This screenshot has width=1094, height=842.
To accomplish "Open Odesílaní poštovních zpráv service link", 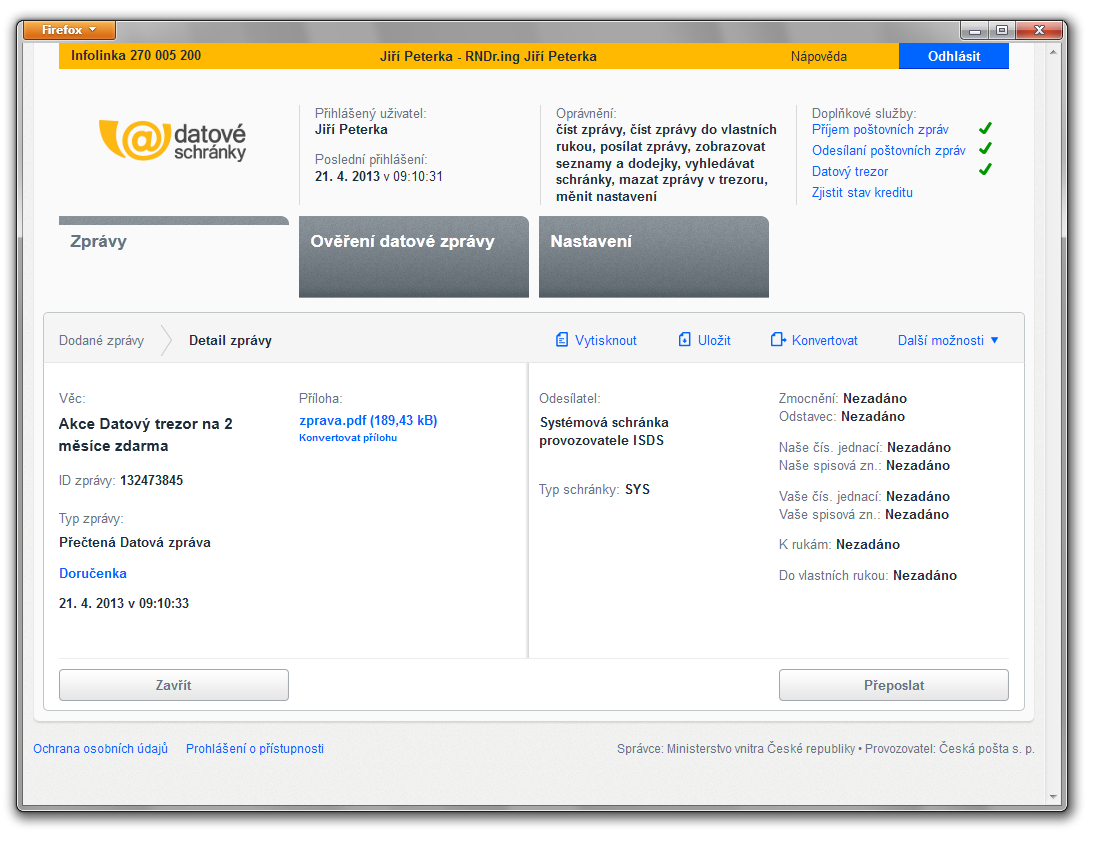I will (x=888, y=151).
